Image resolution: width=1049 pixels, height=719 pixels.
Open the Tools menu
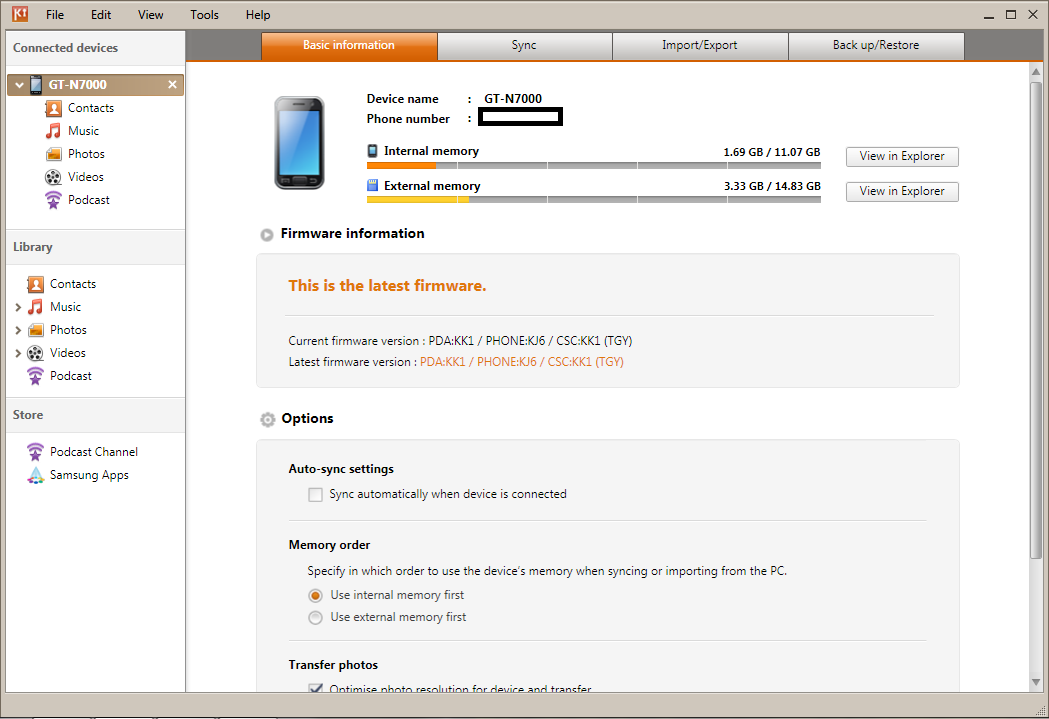[x=204, y=15]
